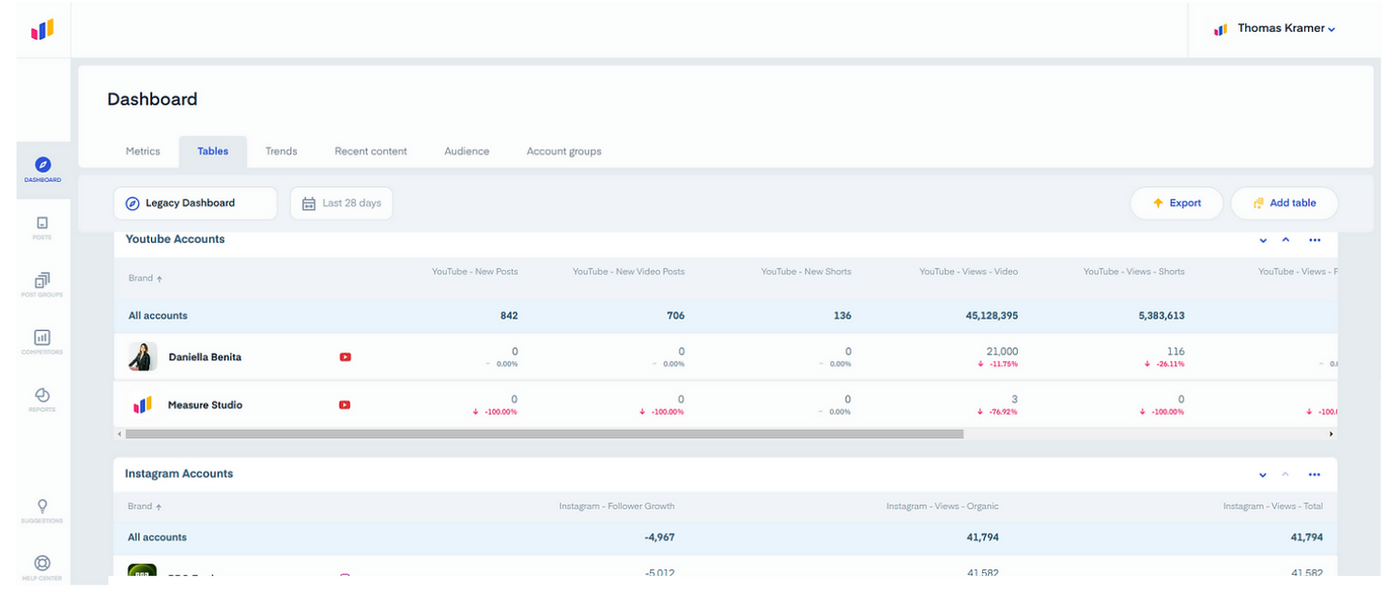Open the Help Center lifebuoy icon
Image resolution: width=1400 pixels, height=604 pixels.
[43, 568]
